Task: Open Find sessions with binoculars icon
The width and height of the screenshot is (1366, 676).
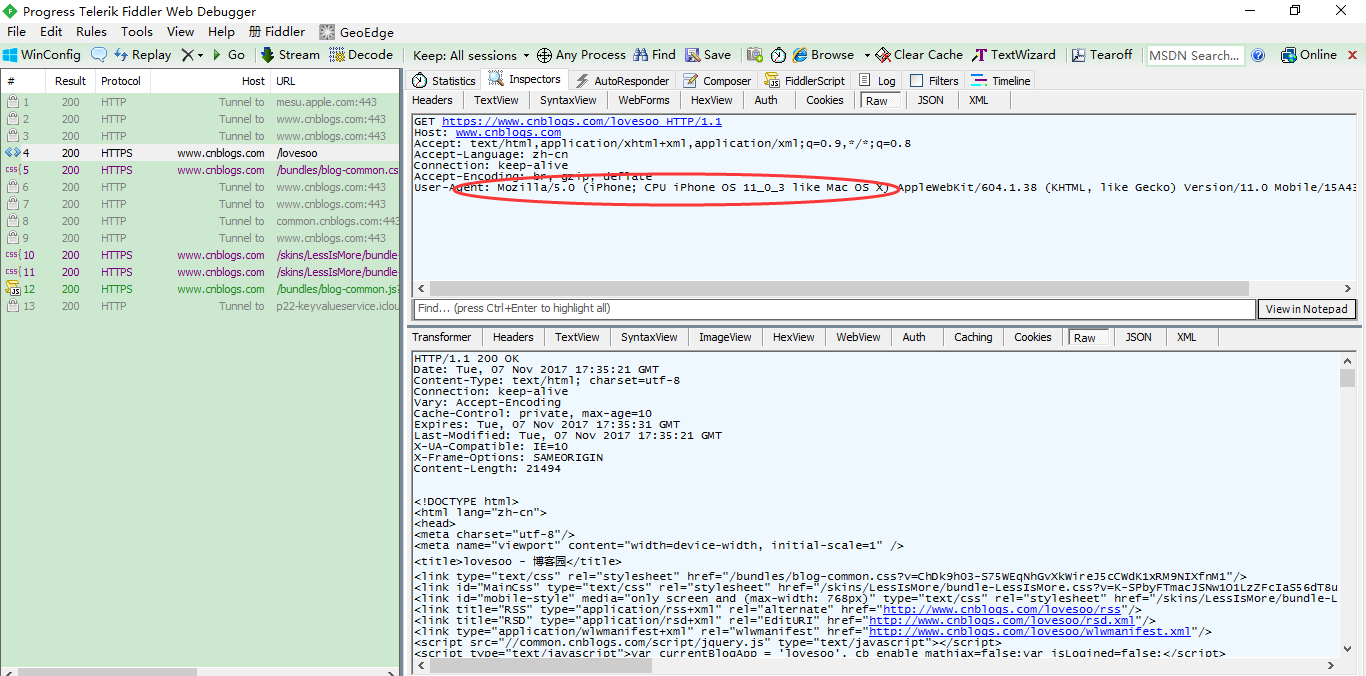Action: pos(654,55)
